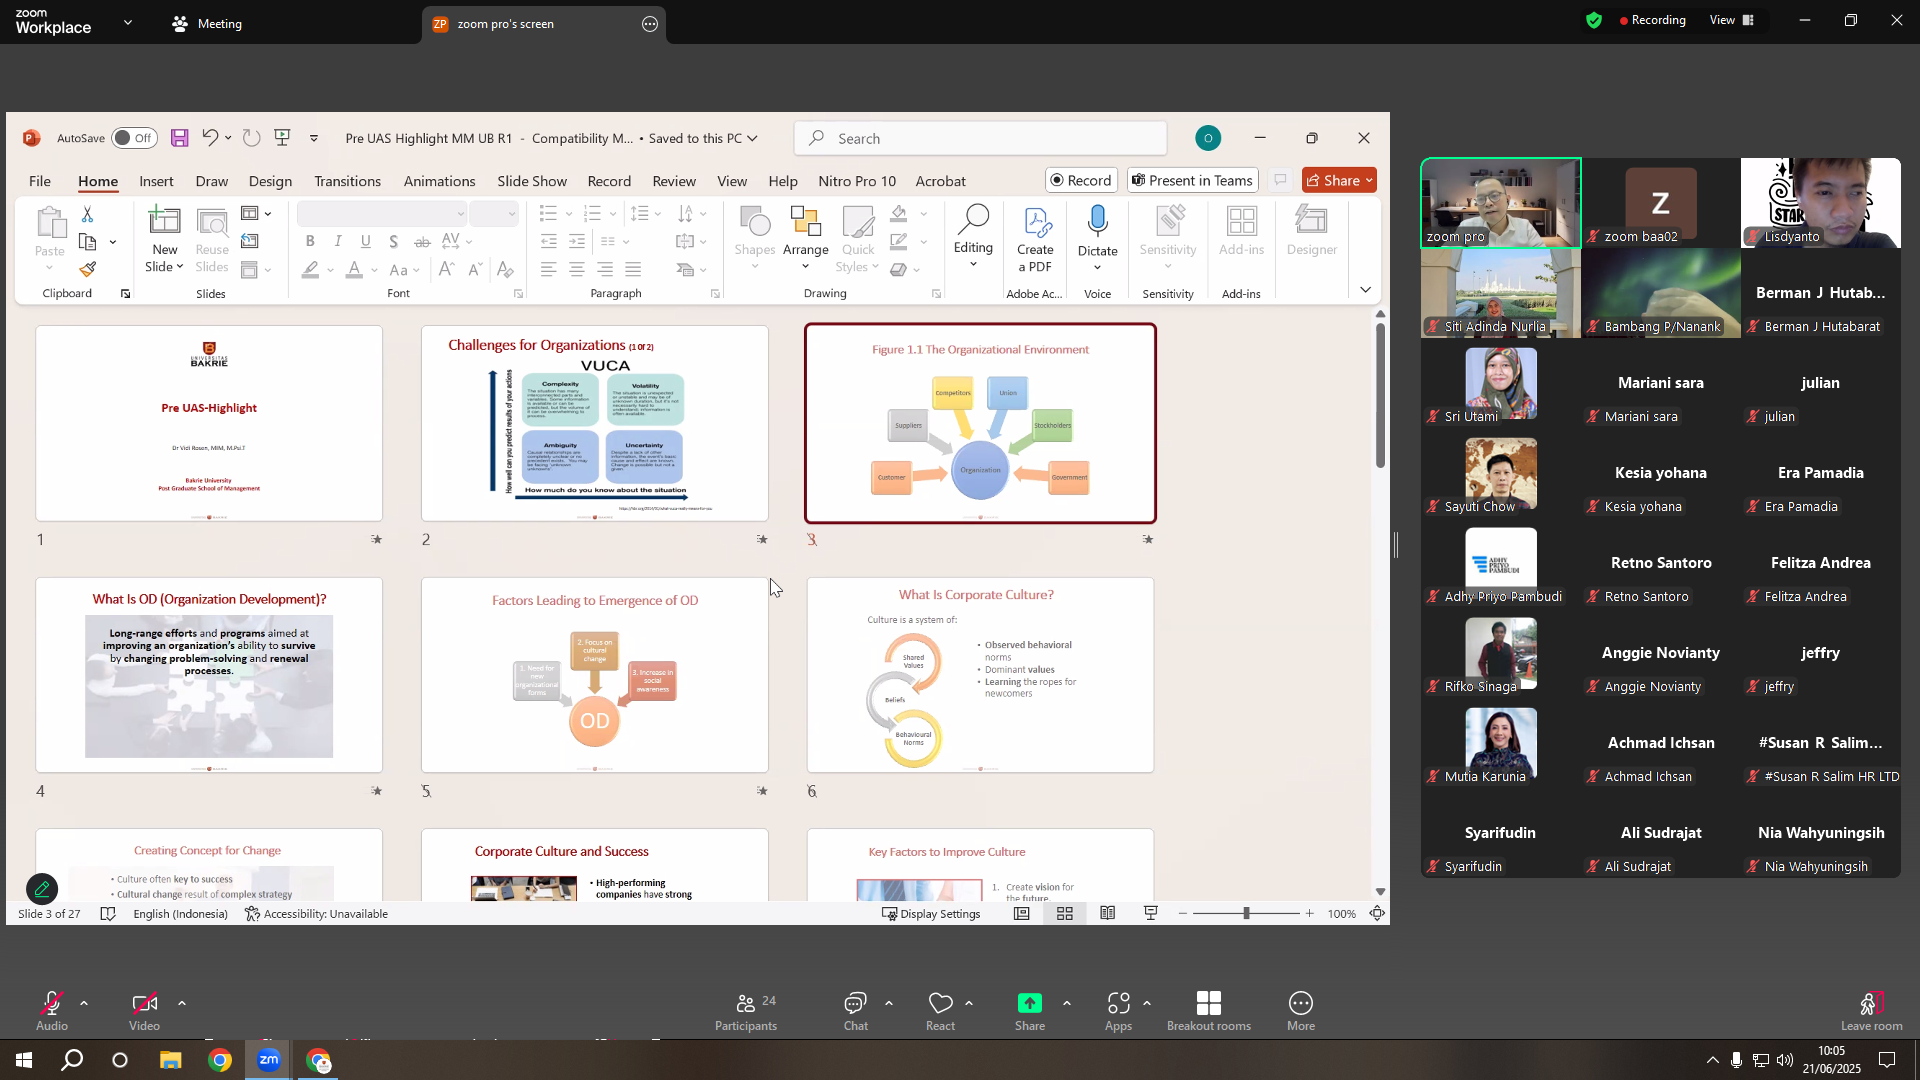Go to the Slide Show tab
This screenshot has height=1080, width=1920.
coord(532,181)
